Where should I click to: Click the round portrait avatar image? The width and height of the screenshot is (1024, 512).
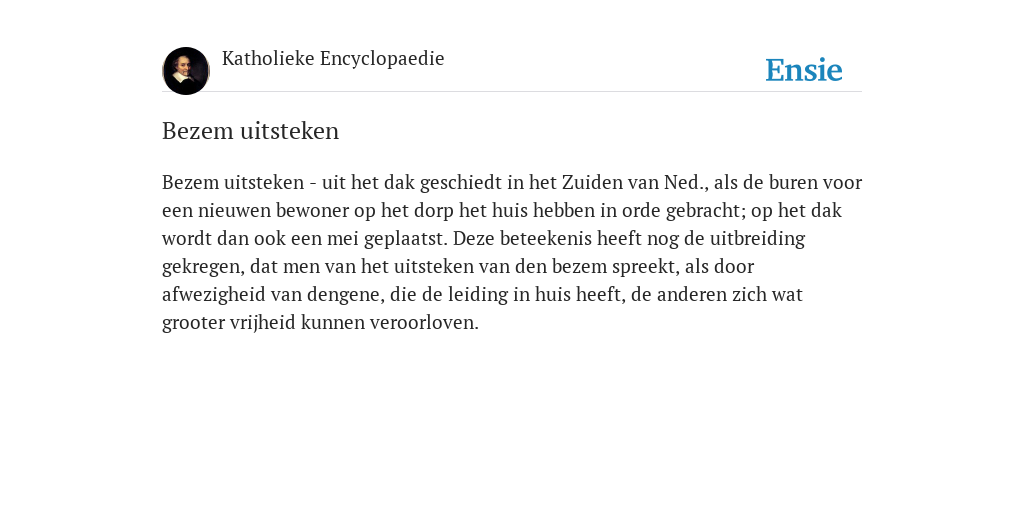tap(186, 71)
